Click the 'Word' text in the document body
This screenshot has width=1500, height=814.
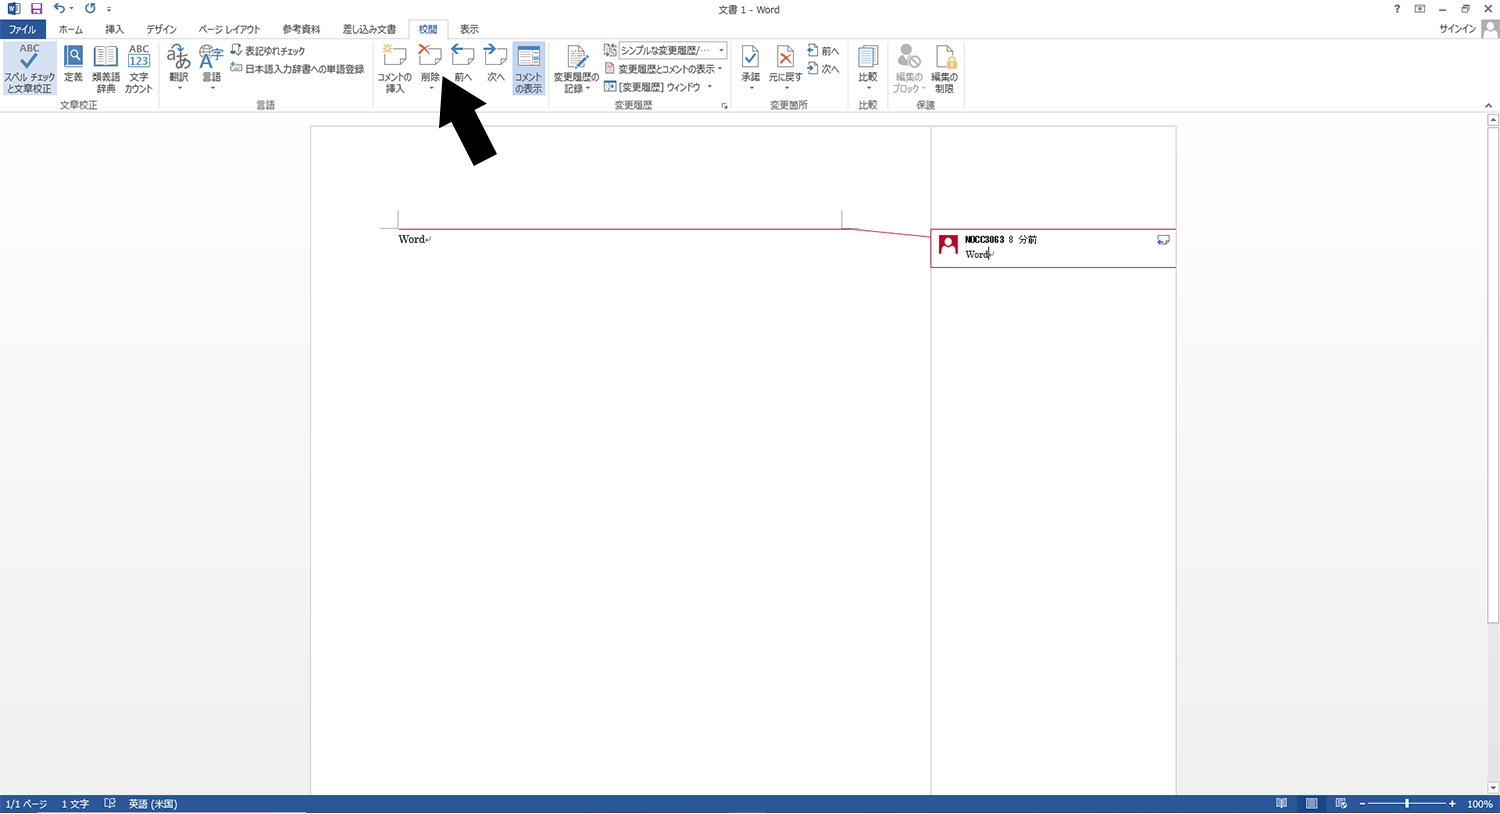(x=411, y=239)
